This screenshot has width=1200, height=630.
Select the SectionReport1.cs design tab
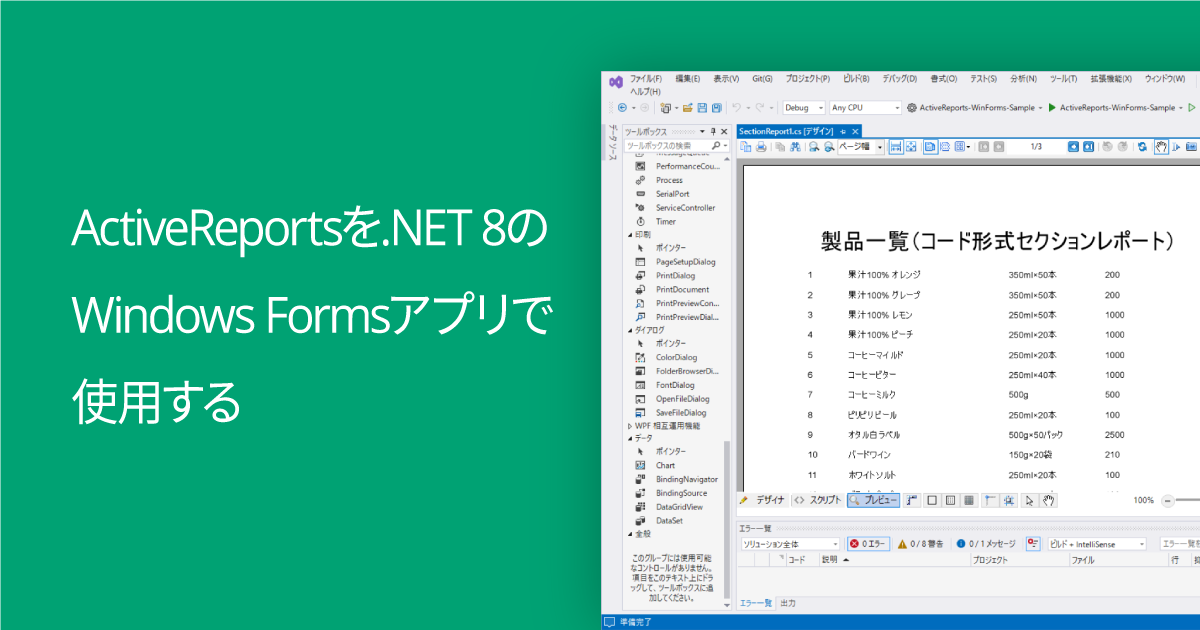click(x=798, y=131)
